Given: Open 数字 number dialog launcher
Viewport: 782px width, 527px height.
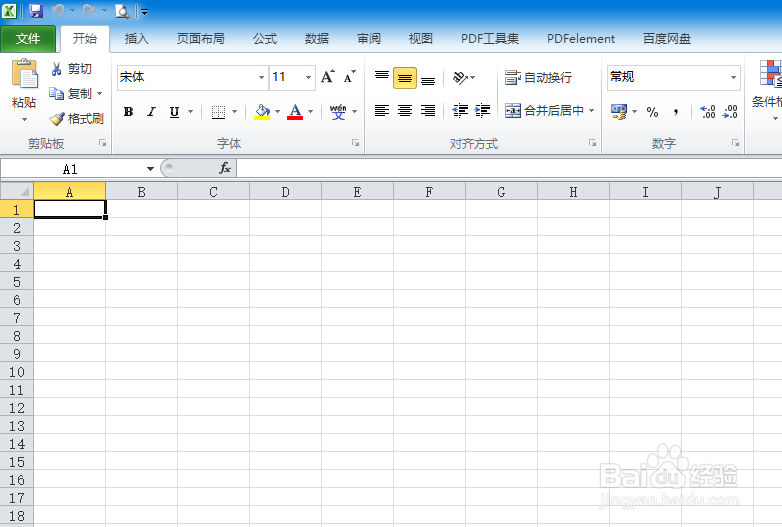Looking at the screenshot, I should (x=735, y=143).
